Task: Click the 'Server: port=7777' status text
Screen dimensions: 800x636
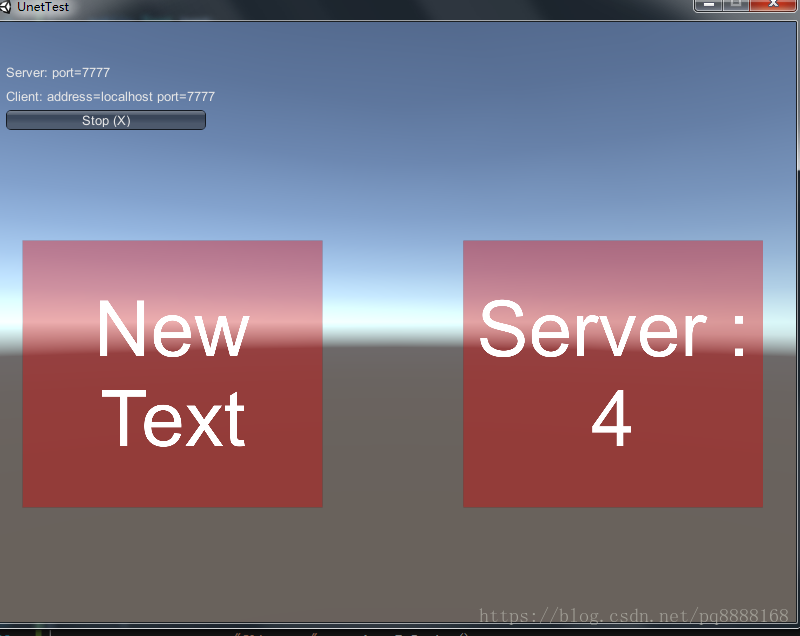Action: tap(58, 72)
